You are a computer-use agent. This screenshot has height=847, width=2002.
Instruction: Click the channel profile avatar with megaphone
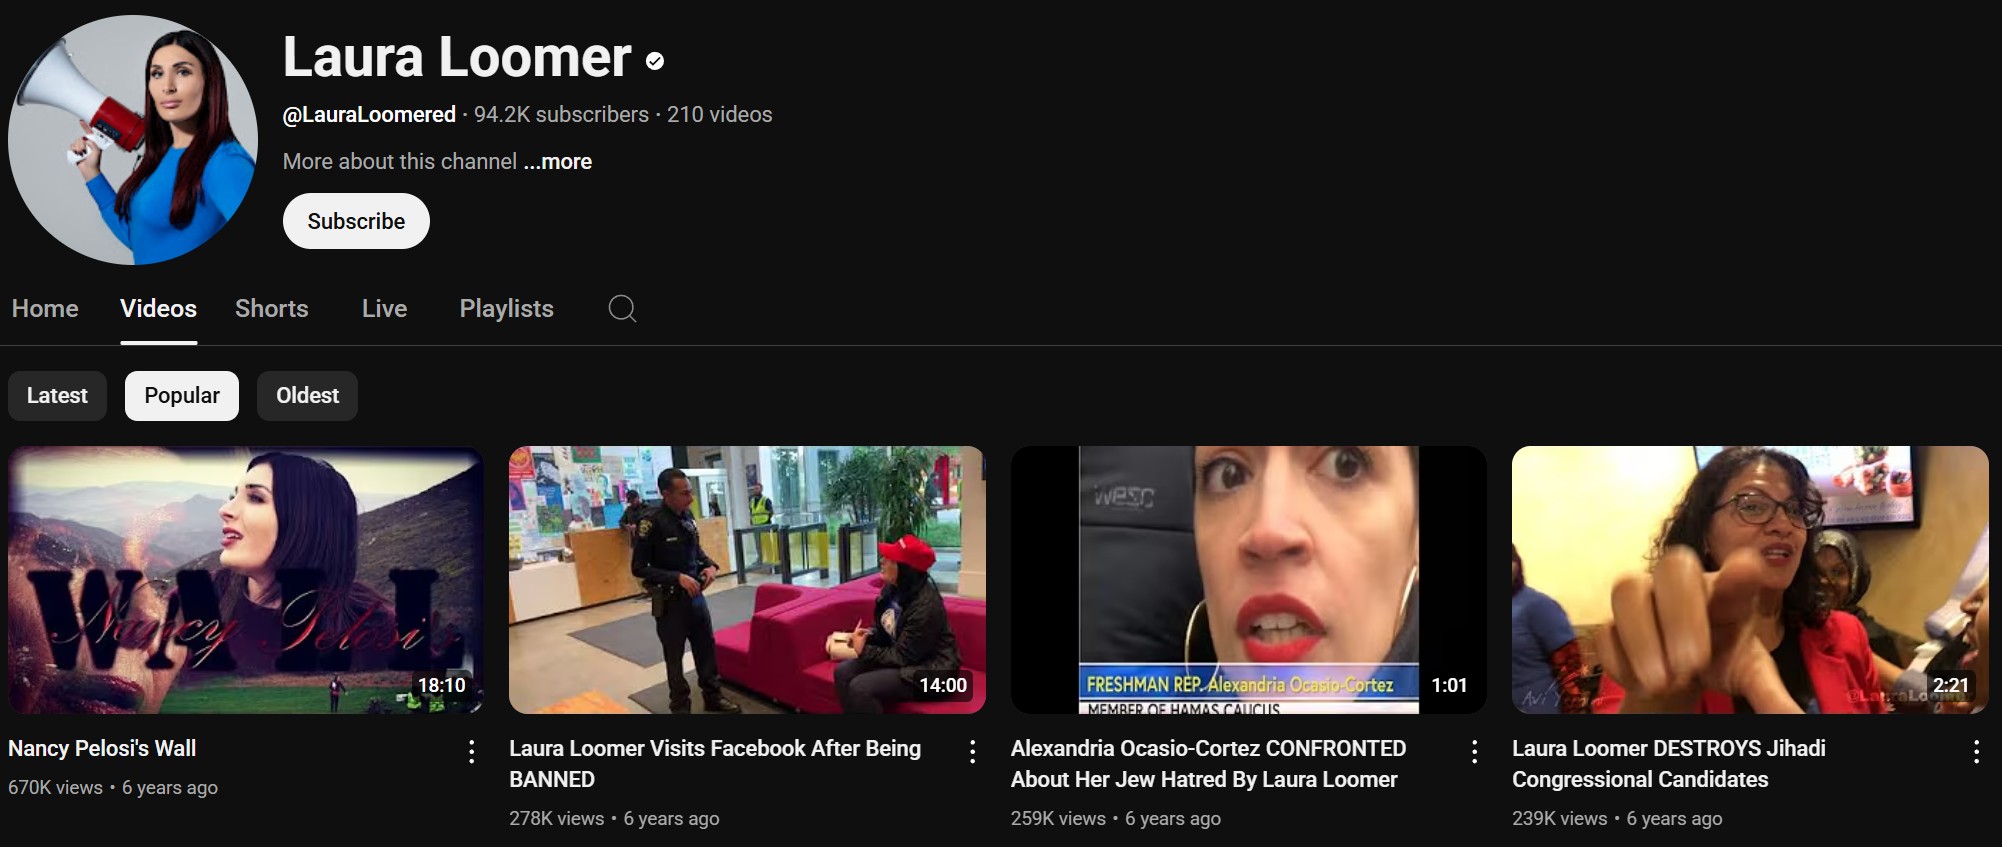pos(133,139)
